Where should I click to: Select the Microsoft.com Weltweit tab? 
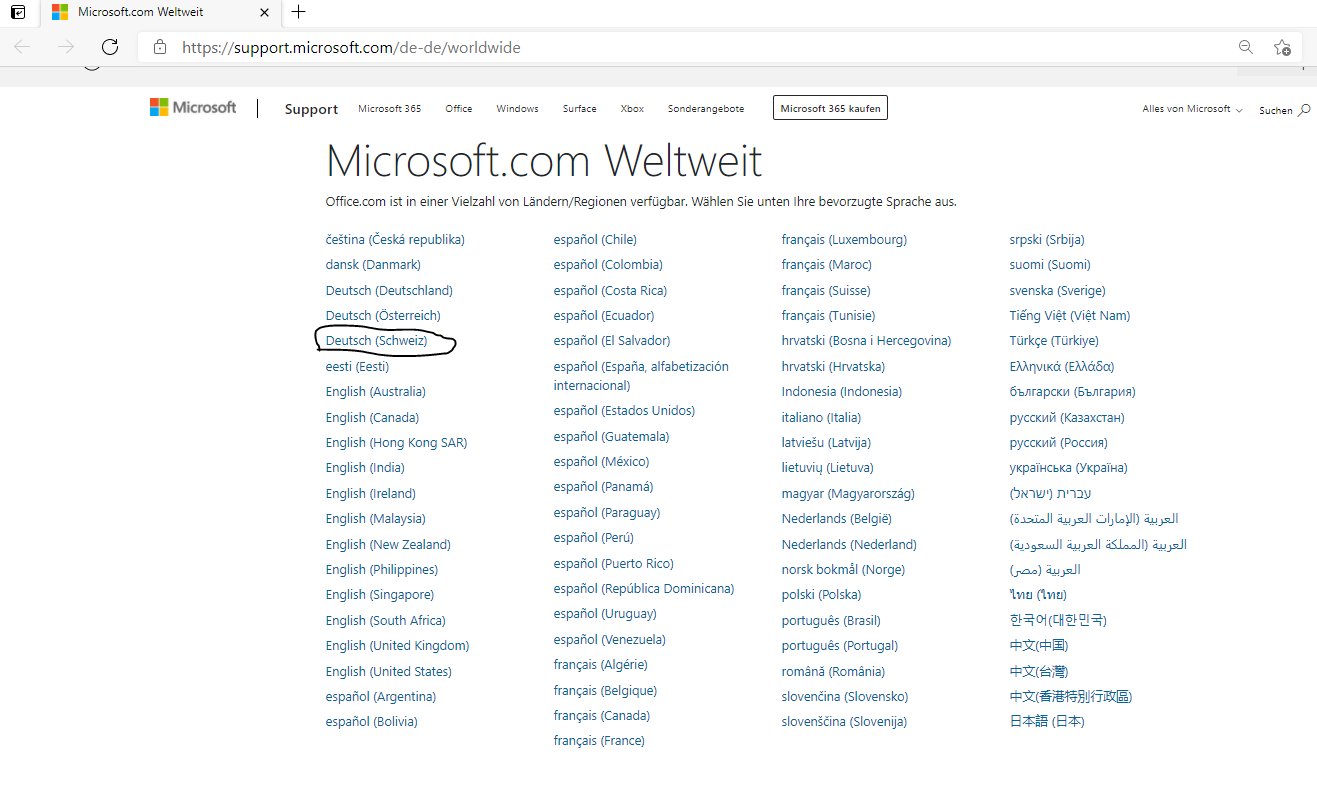[x=159, y=13]
